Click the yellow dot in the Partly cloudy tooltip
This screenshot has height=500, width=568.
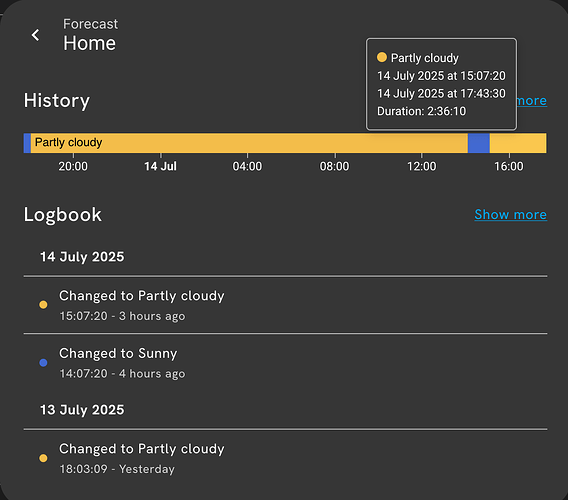coord(382,57)
